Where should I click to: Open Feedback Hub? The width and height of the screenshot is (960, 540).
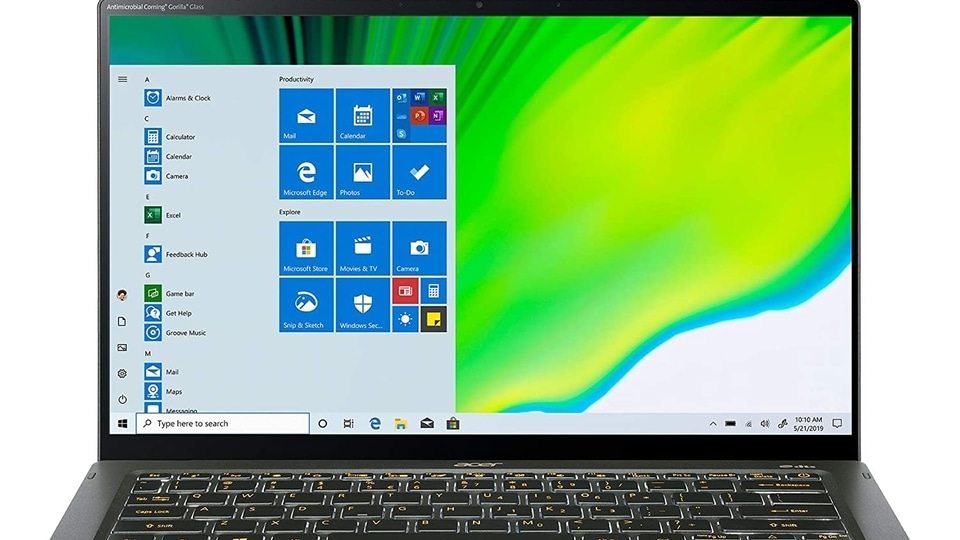(x=176, y=255)
